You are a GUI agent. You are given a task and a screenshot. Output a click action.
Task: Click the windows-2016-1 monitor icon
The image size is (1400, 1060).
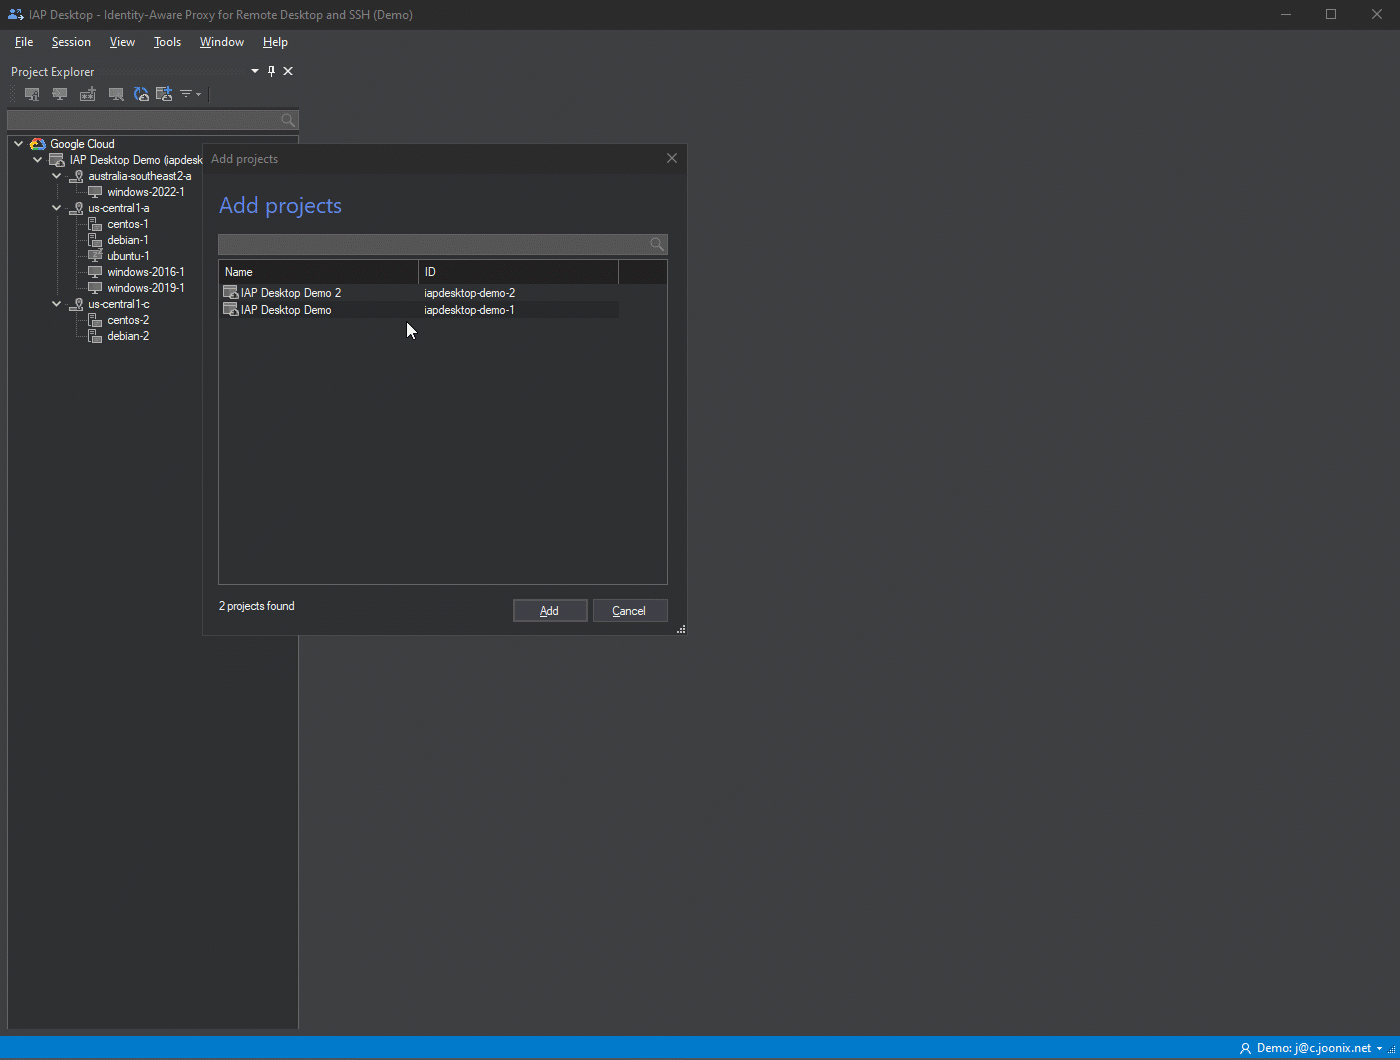pyautogui.click(x=95, y=272)
